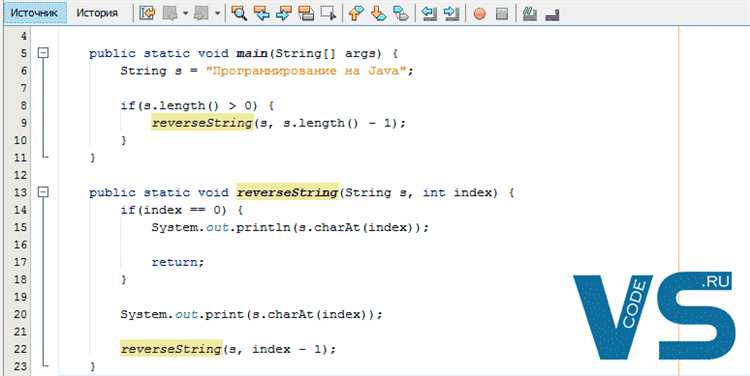Toggle rectangular selection mode
The height and width of the screenshot is (376, 750).
(x=328, y=13)
